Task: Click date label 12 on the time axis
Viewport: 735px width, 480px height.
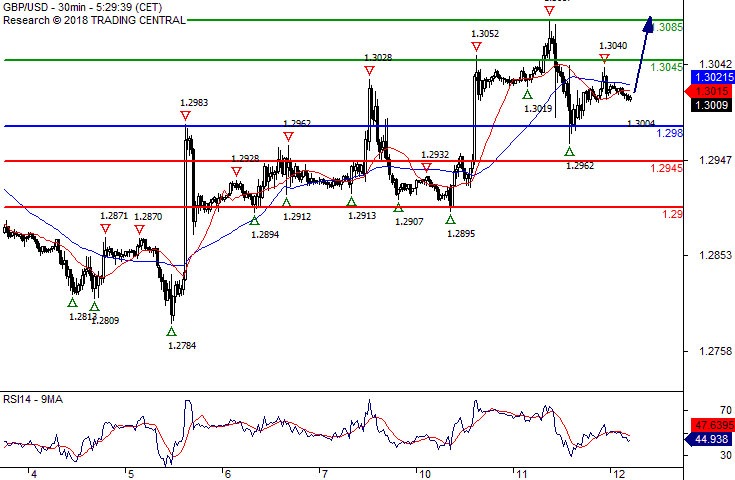Action: 619,474
